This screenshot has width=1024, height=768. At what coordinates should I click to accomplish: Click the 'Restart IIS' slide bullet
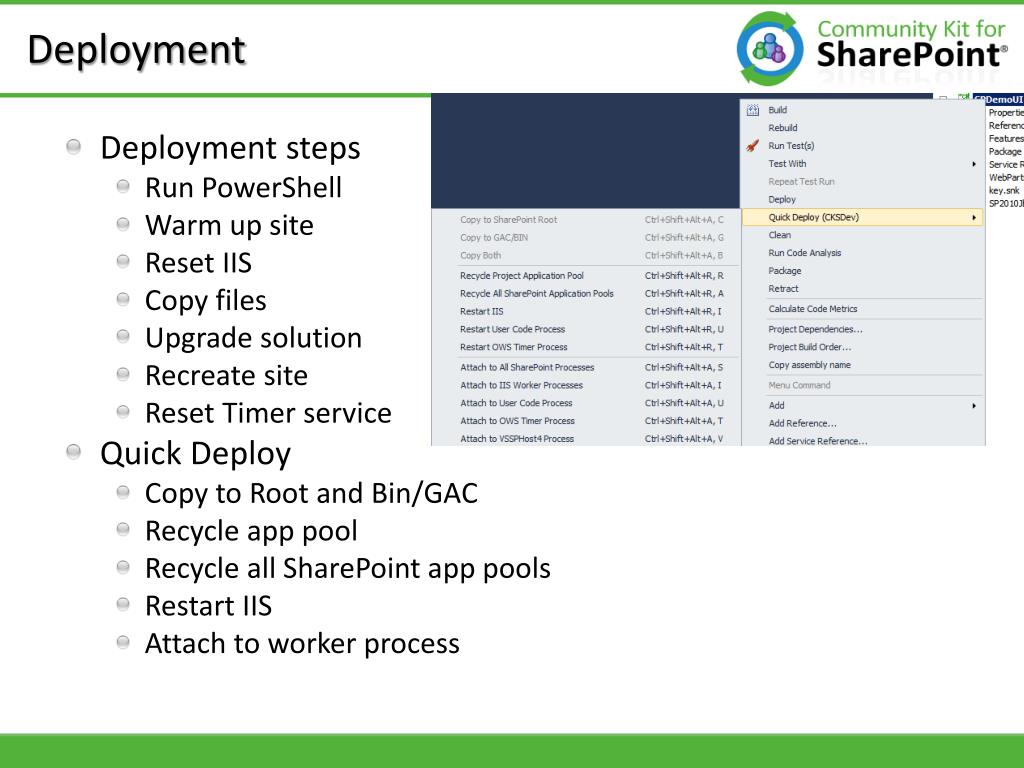click(x=208, y=605)
